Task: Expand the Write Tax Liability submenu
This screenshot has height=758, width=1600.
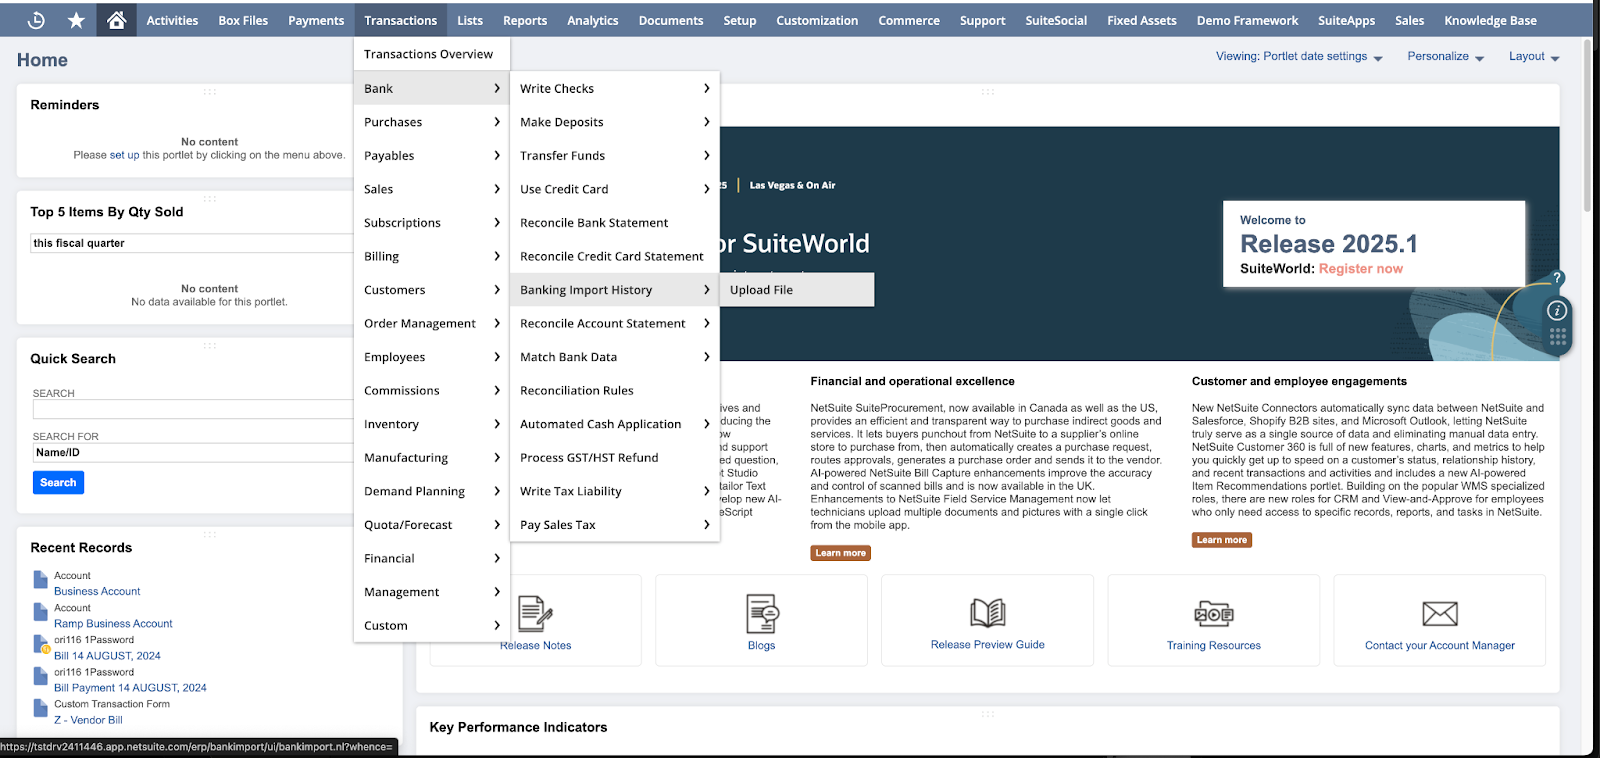Action: pos(615,492)
